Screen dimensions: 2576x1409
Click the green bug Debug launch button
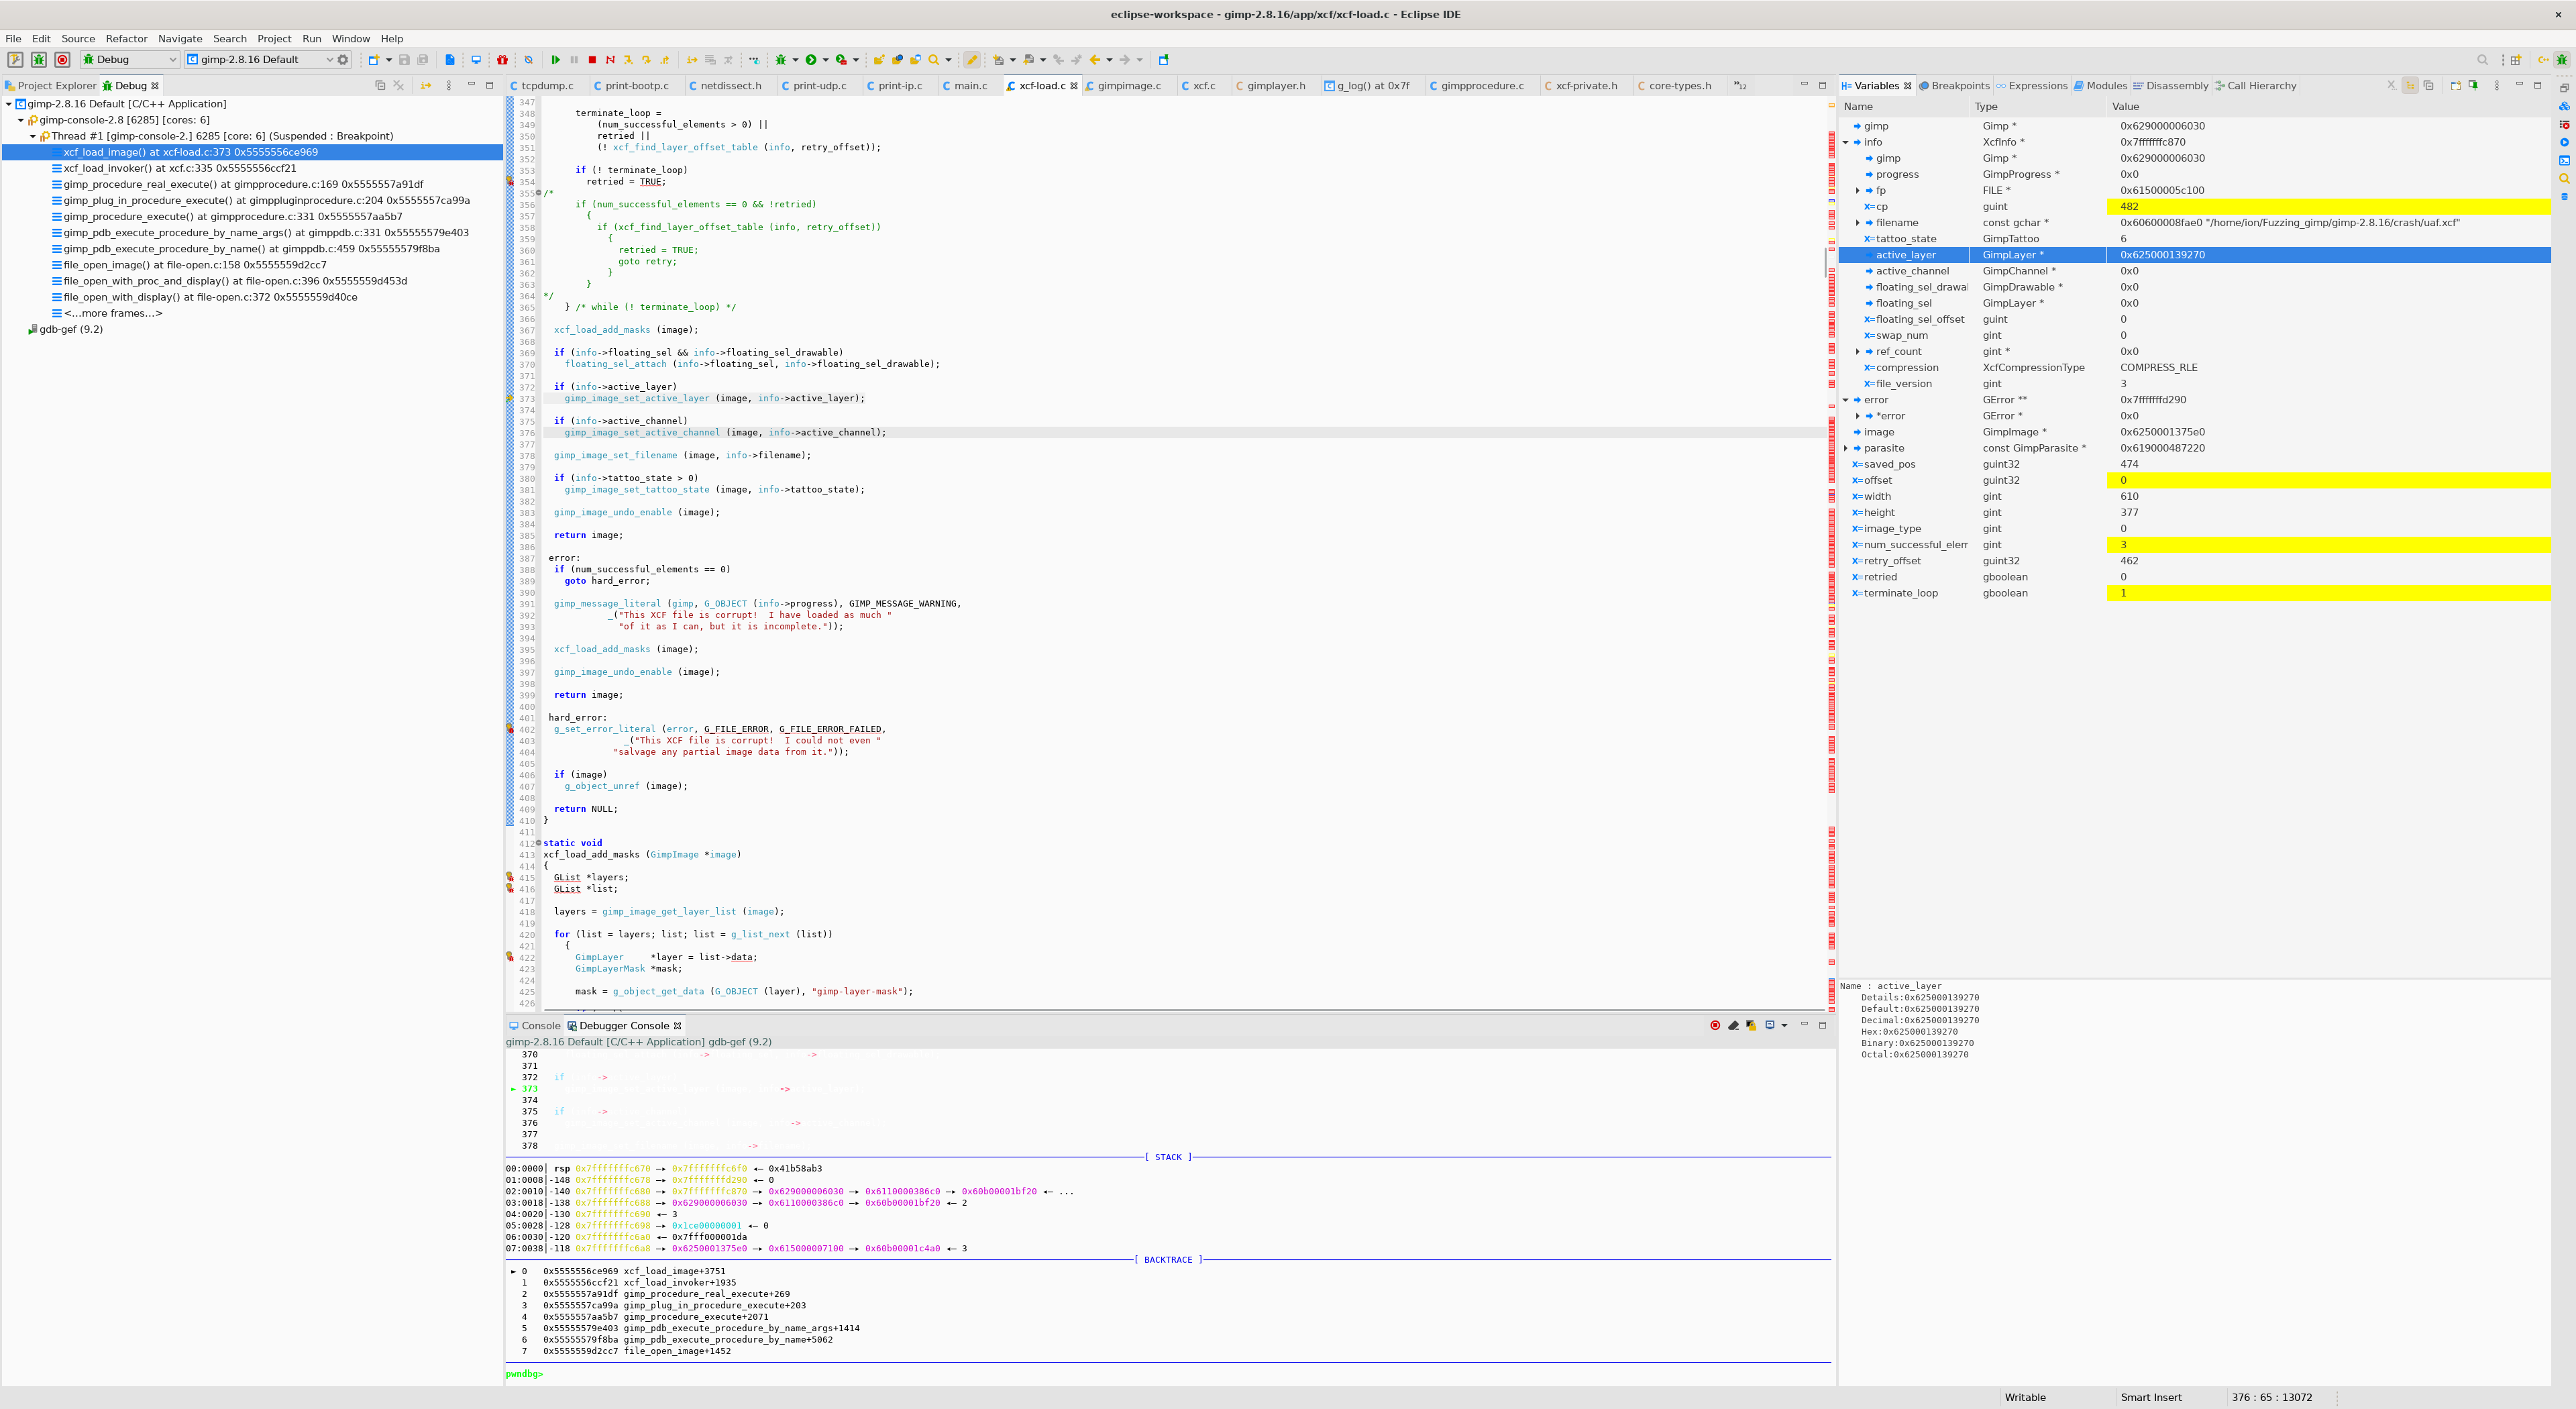(39, 60)
